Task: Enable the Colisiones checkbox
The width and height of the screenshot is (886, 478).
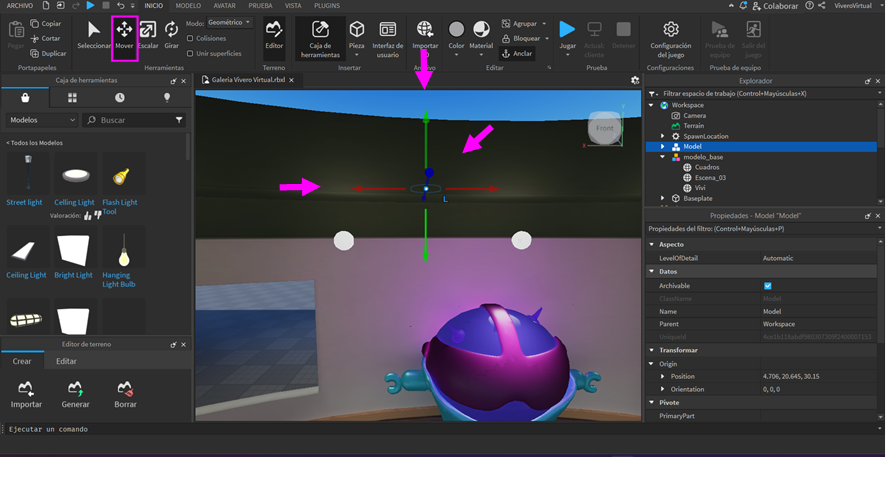Action: [191, 39]
